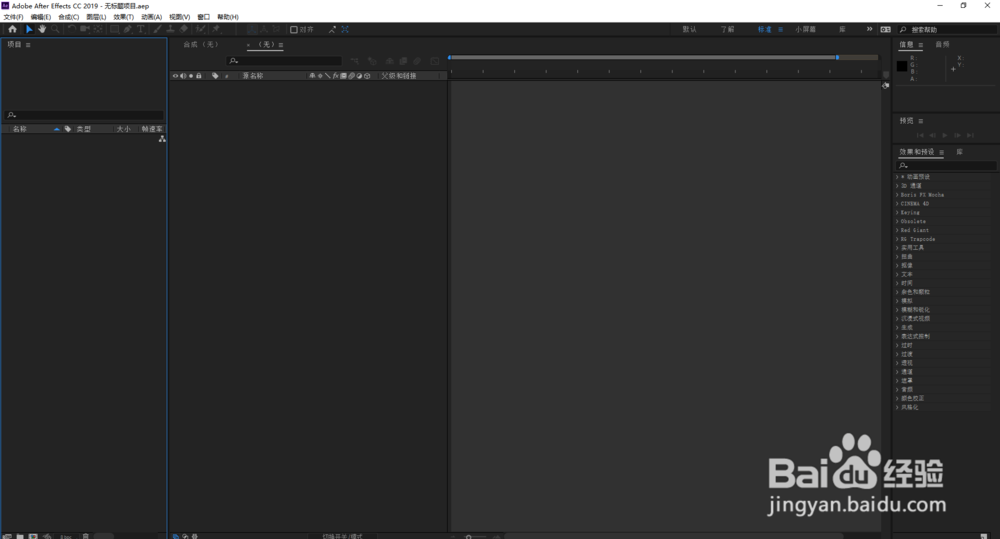Expand the CINEMA 4D effects category
The image size is (1000, 539).
click(x=897, y=203)
